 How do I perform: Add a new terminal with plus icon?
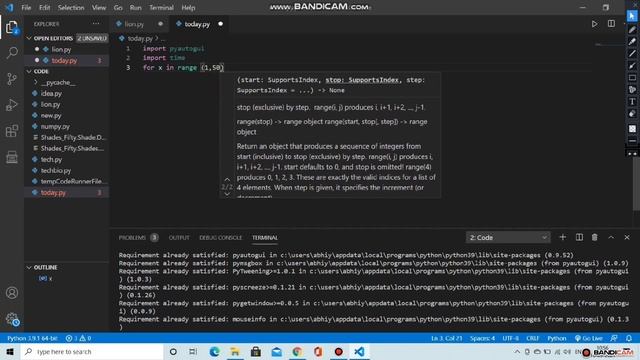tap(562, 237)
